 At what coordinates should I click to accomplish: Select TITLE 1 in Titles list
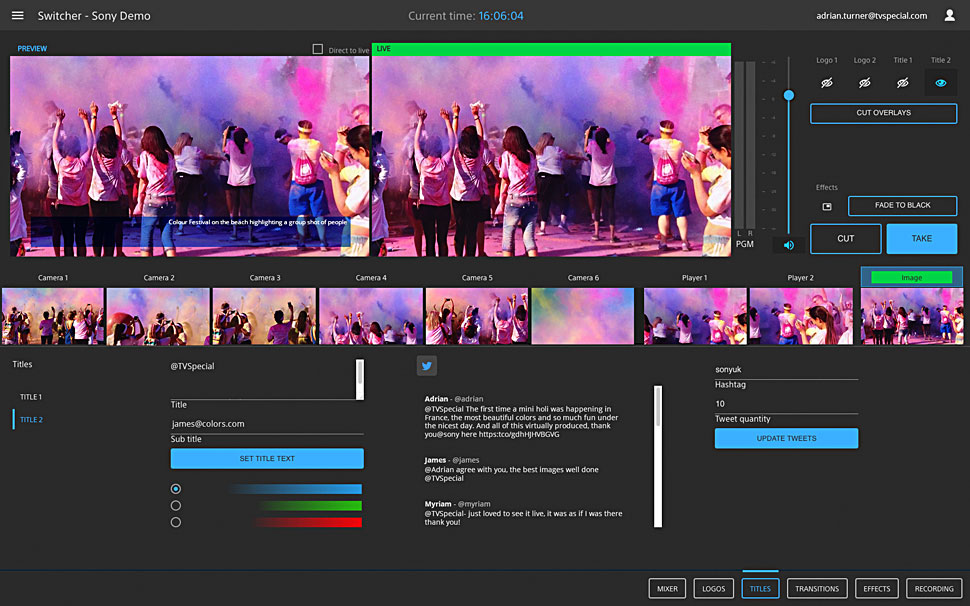[31, 397]
